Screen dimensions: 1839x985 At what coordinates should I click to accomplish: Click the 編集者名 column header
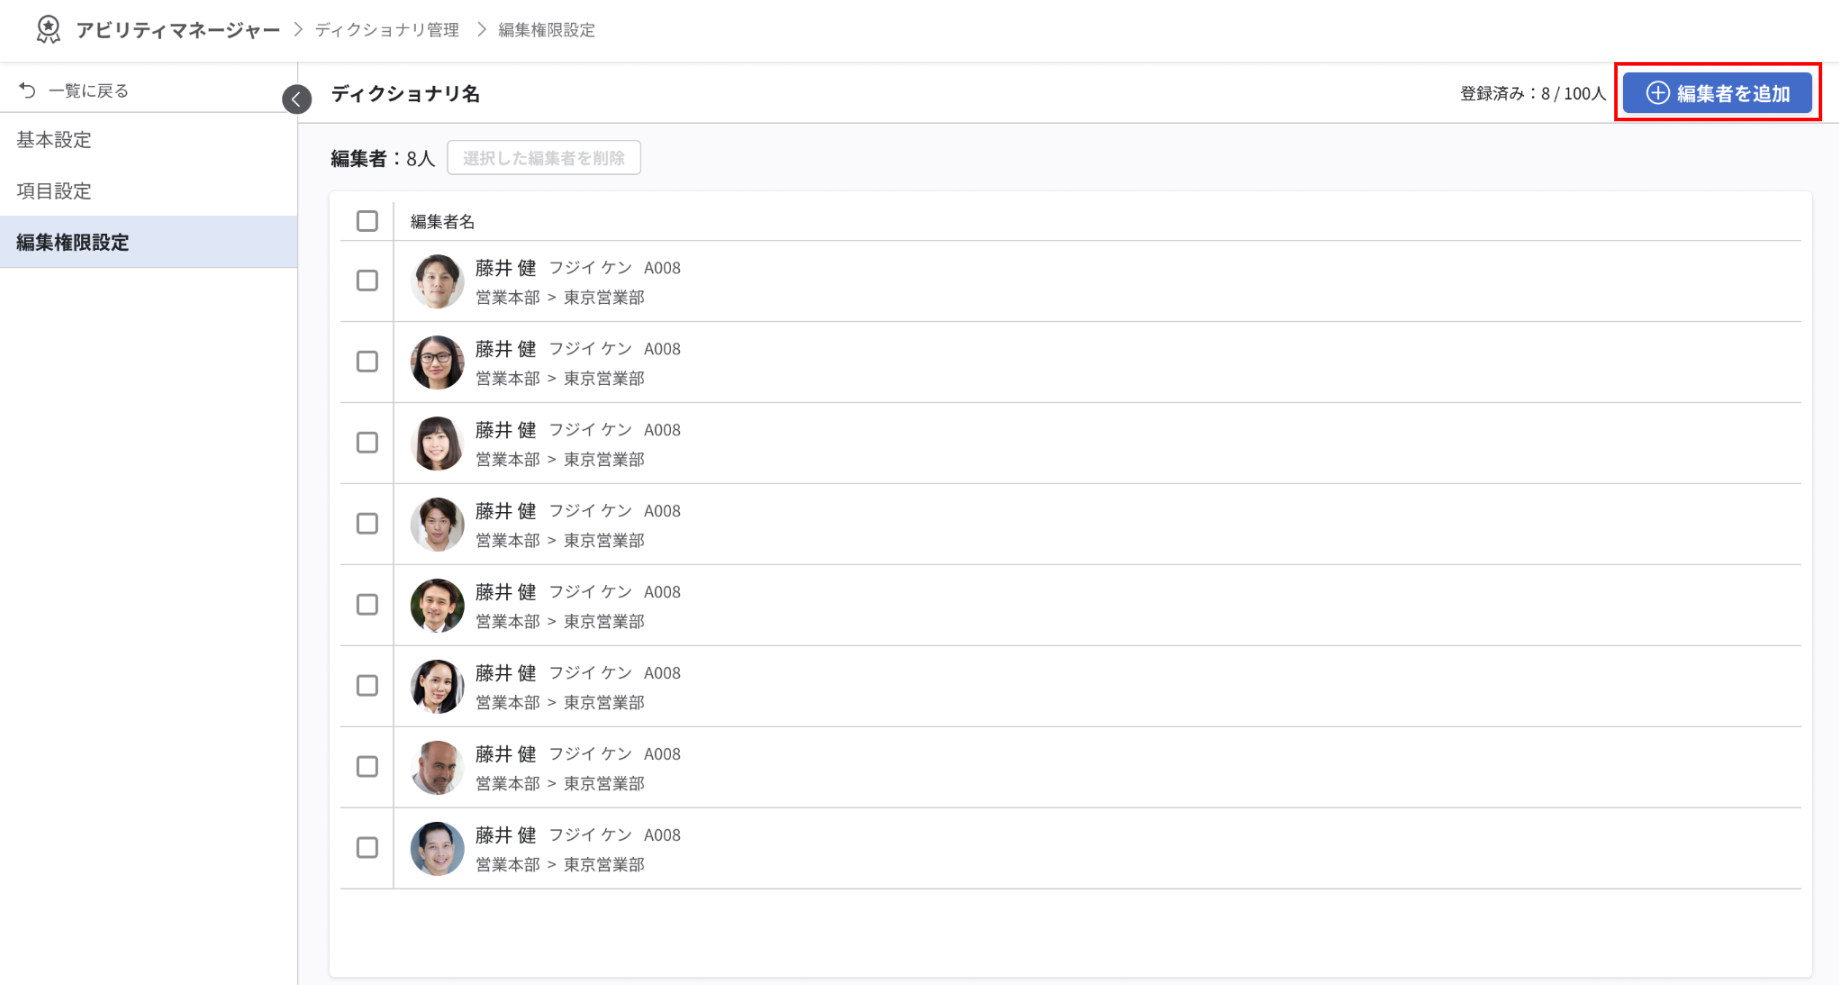(442, 222)
